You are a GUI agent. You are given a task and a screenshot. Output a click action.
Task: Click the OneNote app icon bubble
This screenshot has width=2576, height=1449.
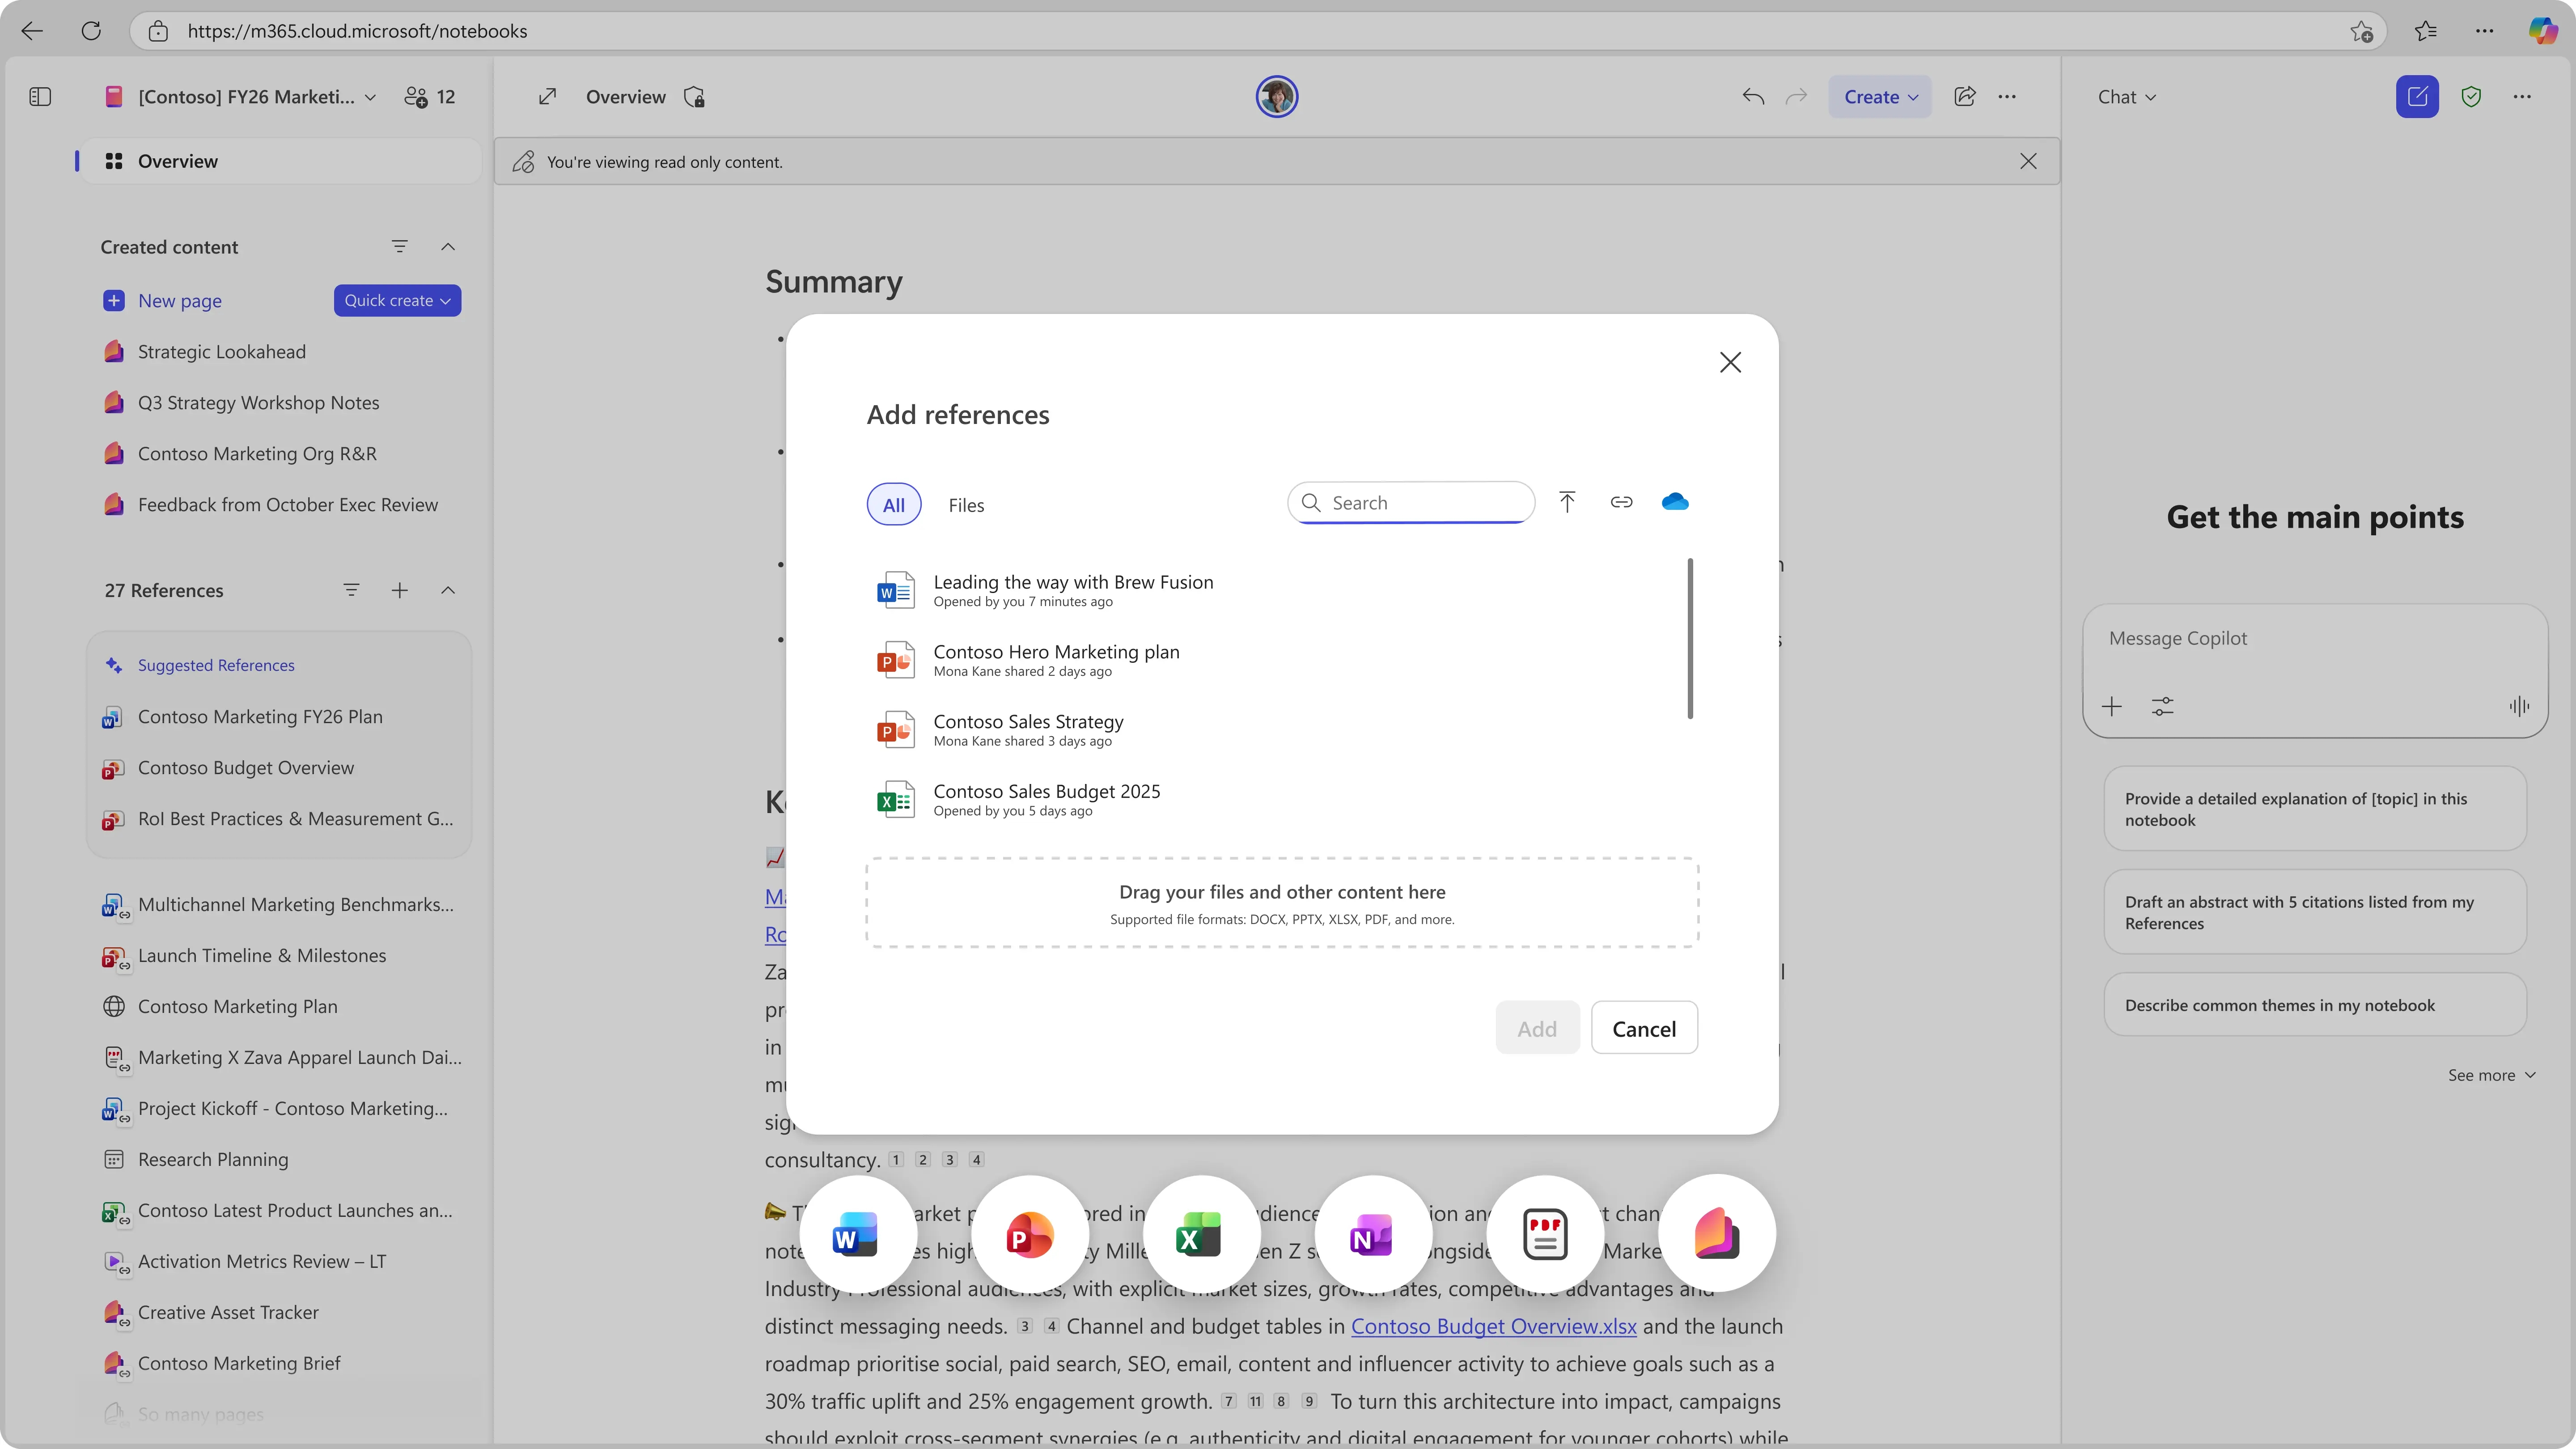tap(1371, 1235)
